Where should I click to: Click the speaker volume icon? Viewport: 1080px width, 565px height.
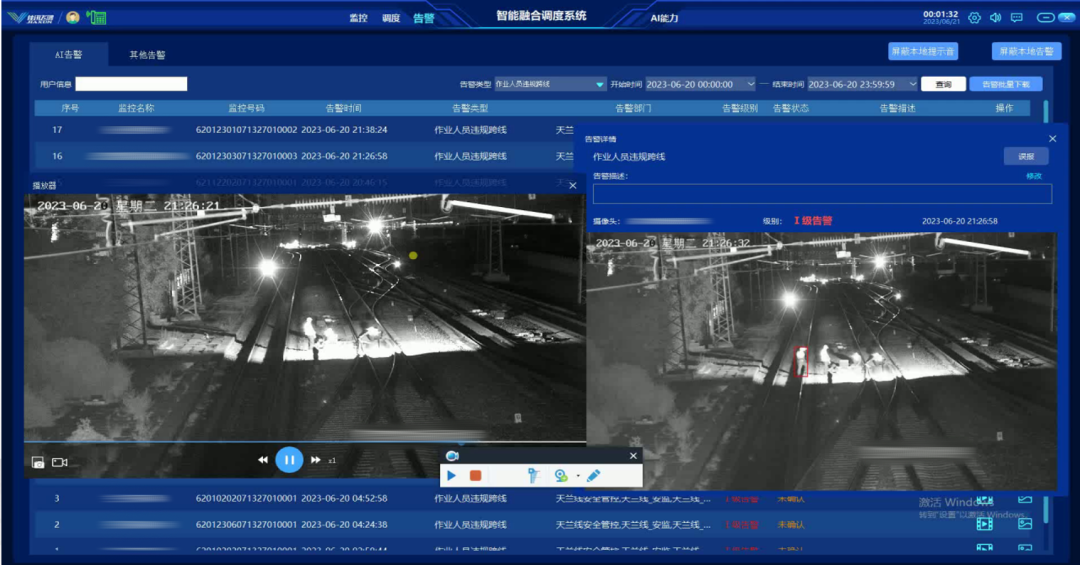click(995, 17)
